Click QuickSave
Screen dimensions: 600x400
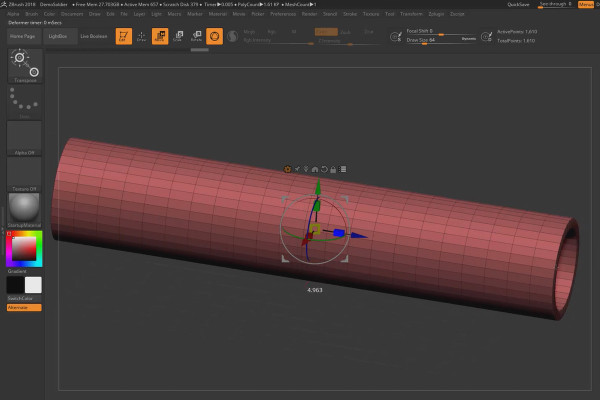pyautogui.click(x=518, y=5)
